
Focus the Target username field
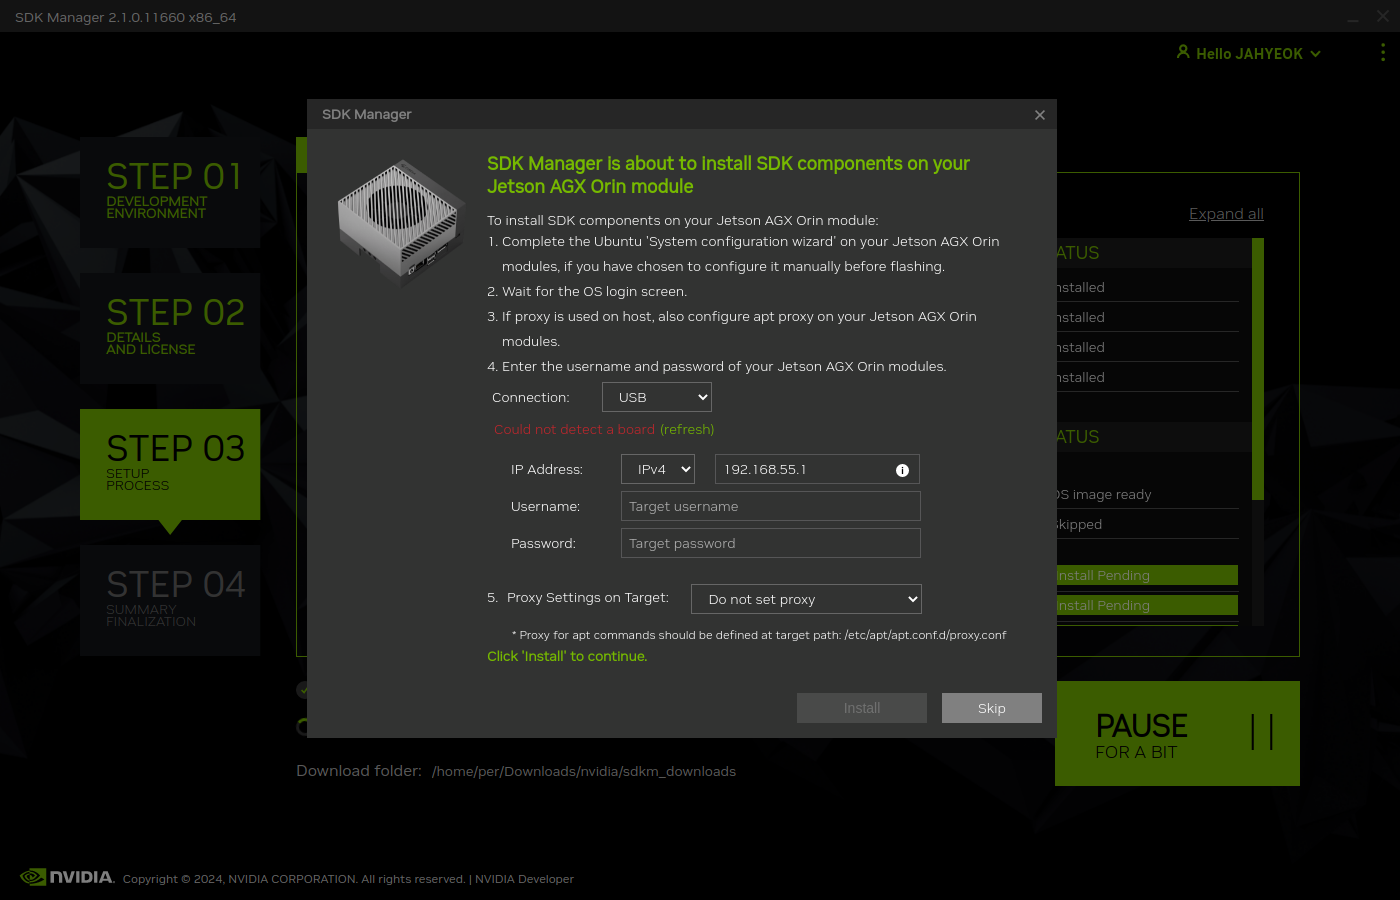(x=771, y=506)
